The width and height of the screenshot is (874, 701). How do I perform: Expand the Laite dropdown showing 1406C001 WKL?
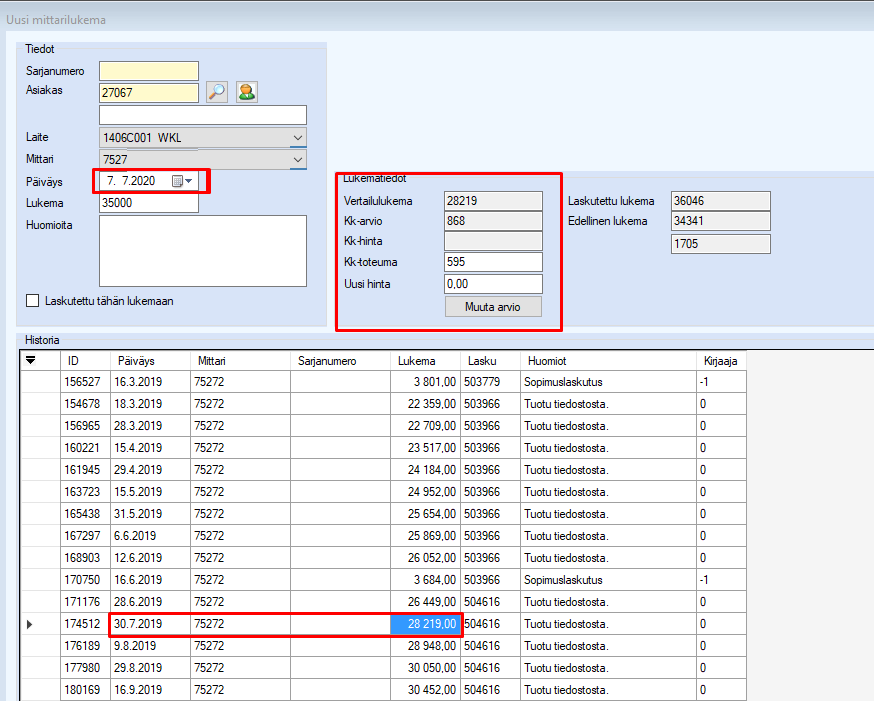[x=298, y=138]
